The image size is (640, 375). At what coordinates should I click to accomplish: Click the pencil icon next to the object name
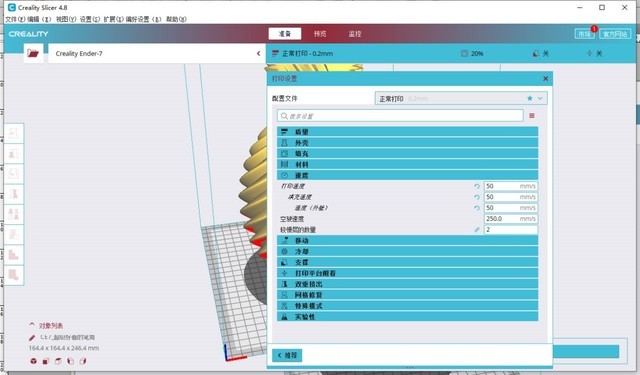click(32, 338)
